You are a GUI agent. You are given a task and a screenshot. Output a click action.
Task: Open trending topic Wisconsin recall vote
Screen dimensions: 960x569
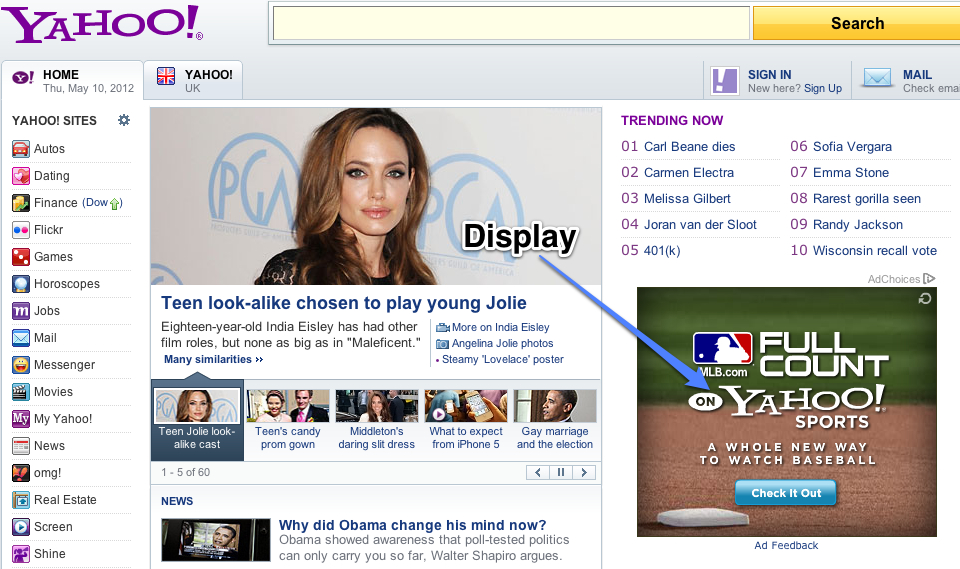tap(875, 251)
